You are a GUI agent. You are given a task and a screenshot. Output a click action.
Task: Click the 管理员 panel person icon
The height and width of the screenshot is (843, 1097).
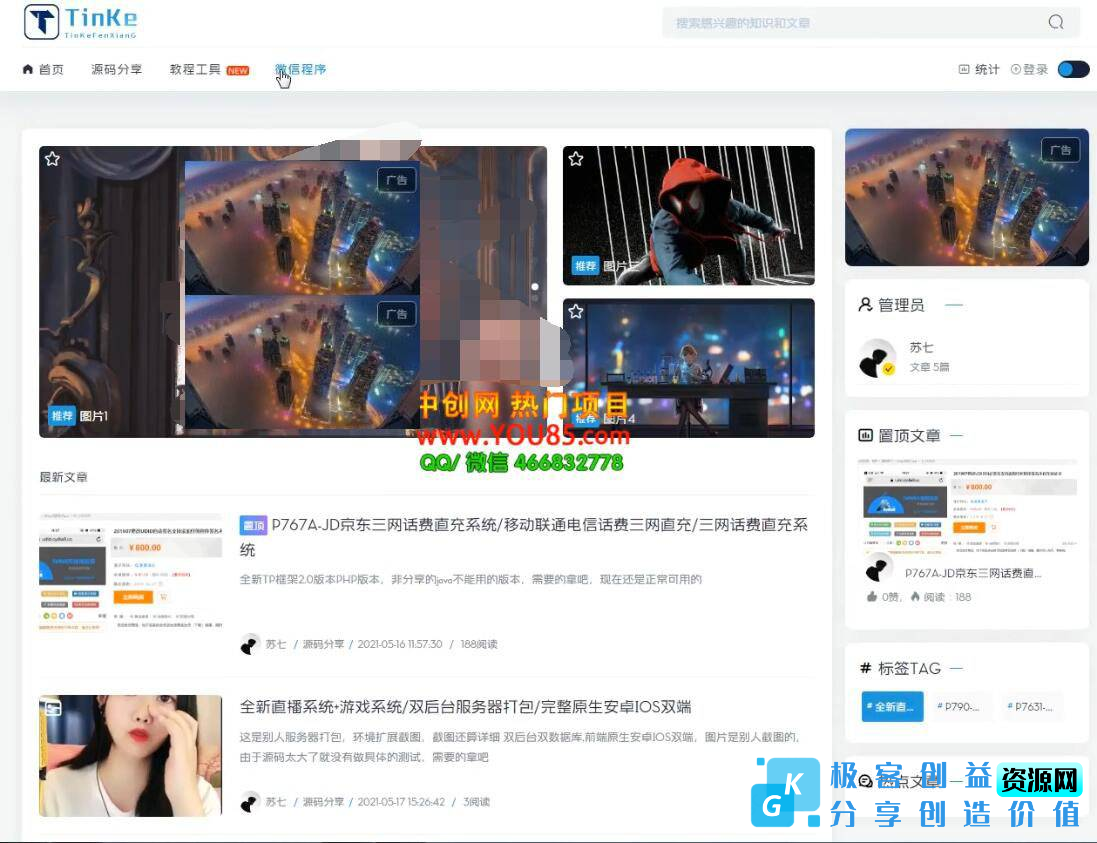click(x=863, y=304)
